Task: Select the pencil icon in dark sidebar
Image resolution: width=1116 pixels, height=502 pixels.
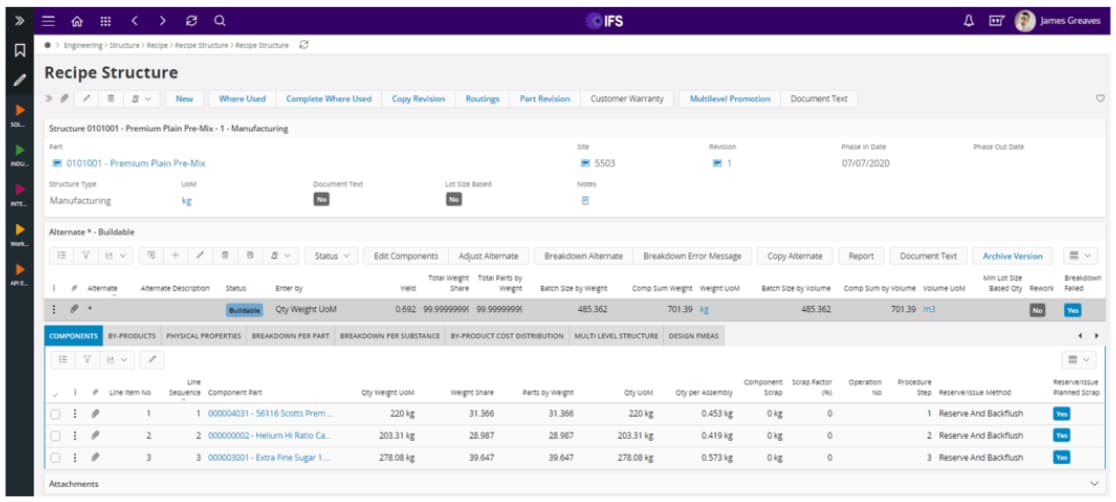Action: pyautogui.click(x=20, y=80)
